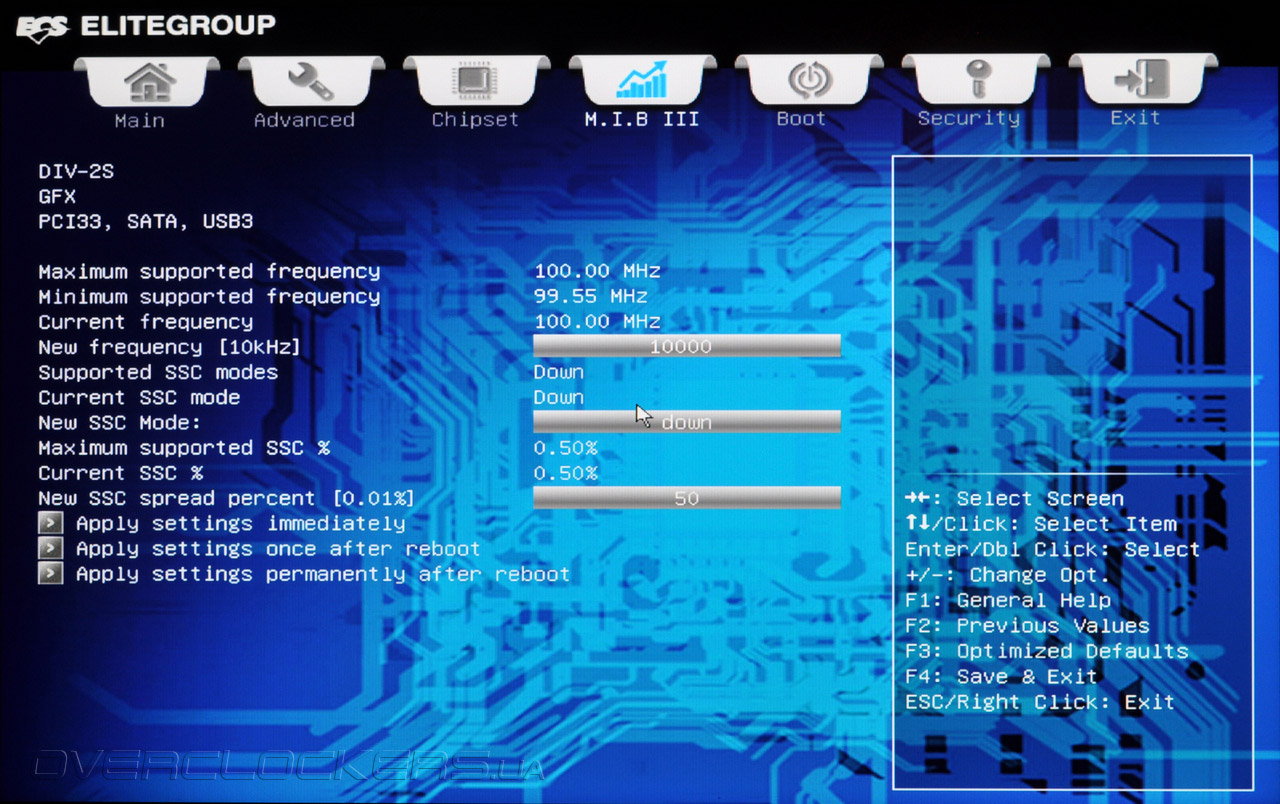
Task: Edit the New frequency value 10000
Action: [687, 346]
